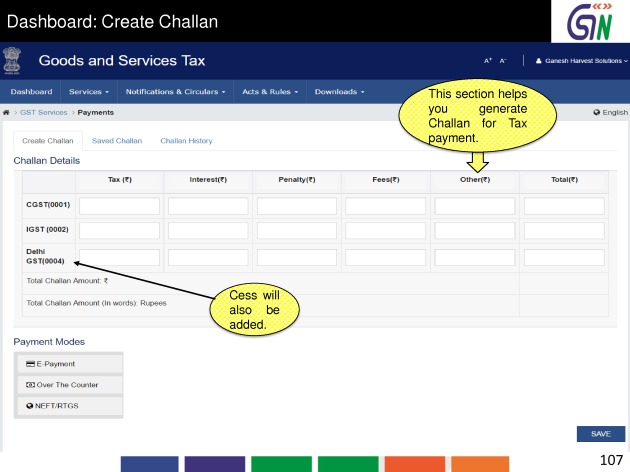This screenshot has height=472, width=630.
Task: Select English language option
Action: tap(615, 112)
